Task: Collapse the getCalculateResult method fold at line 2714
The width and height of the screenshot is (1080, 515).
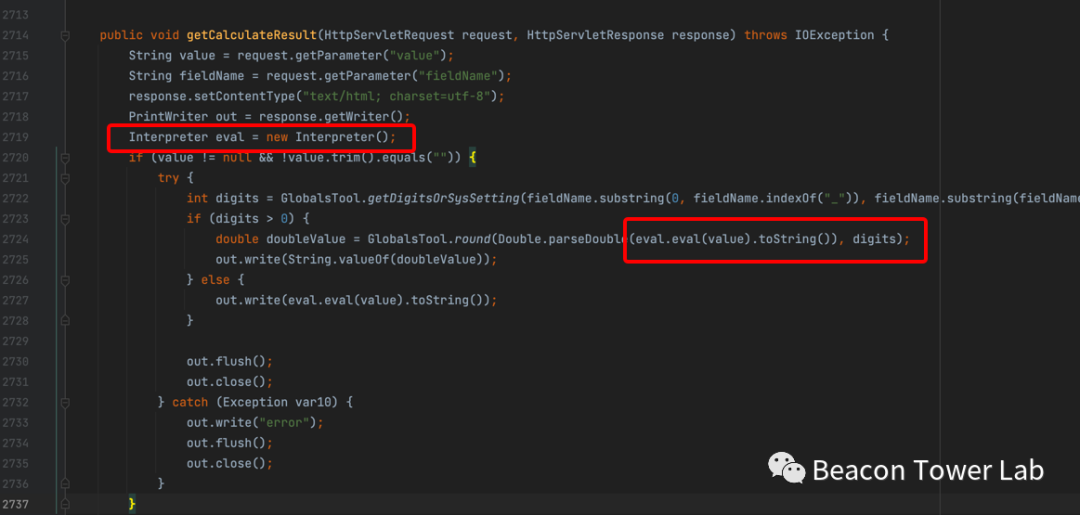Action: 65,36
